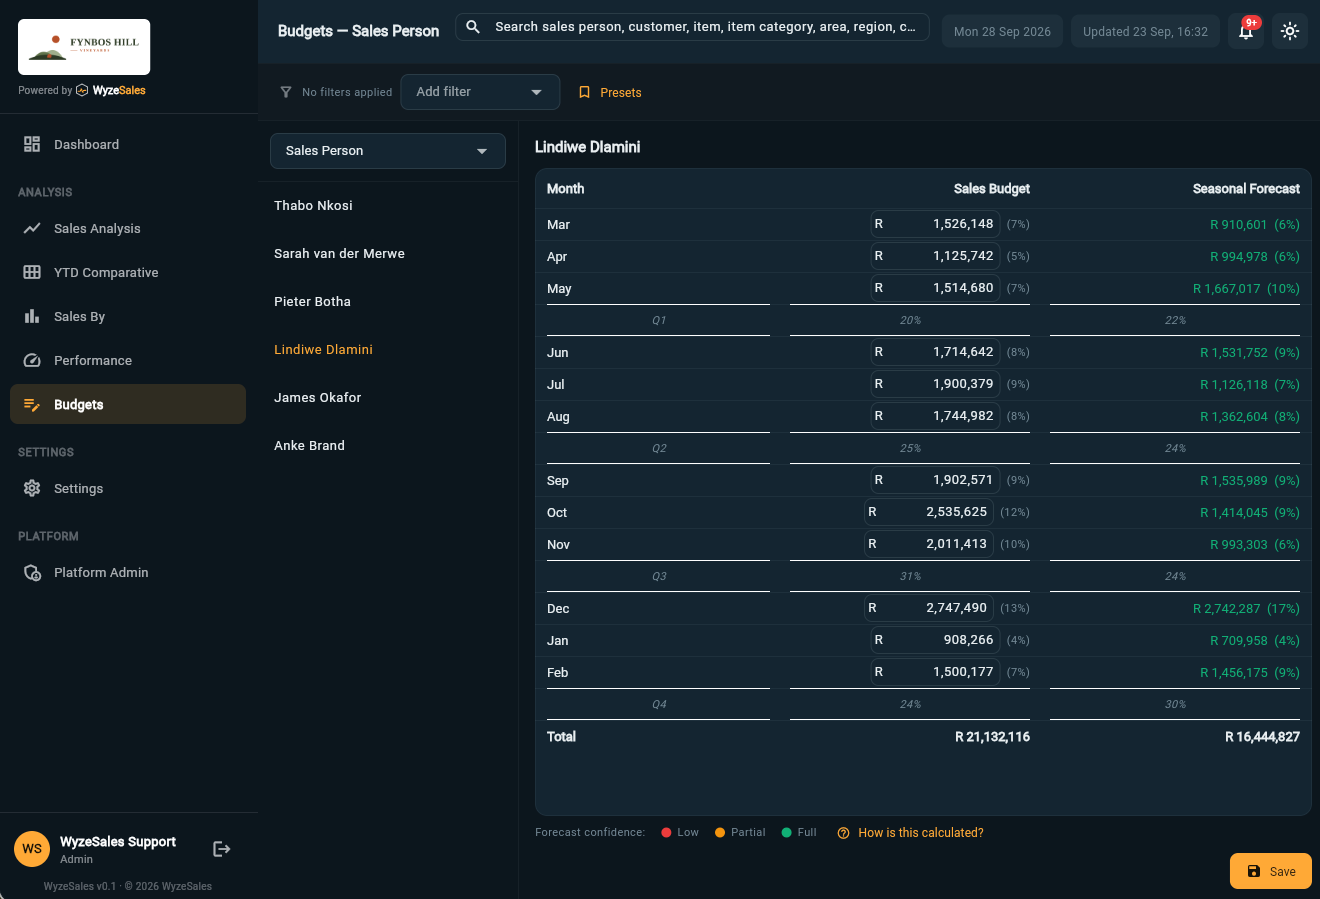Edit the Apr sales budget field
The width and height of the screenshot is (1320, 899).
pyautogui.click(x=935, y=256)
